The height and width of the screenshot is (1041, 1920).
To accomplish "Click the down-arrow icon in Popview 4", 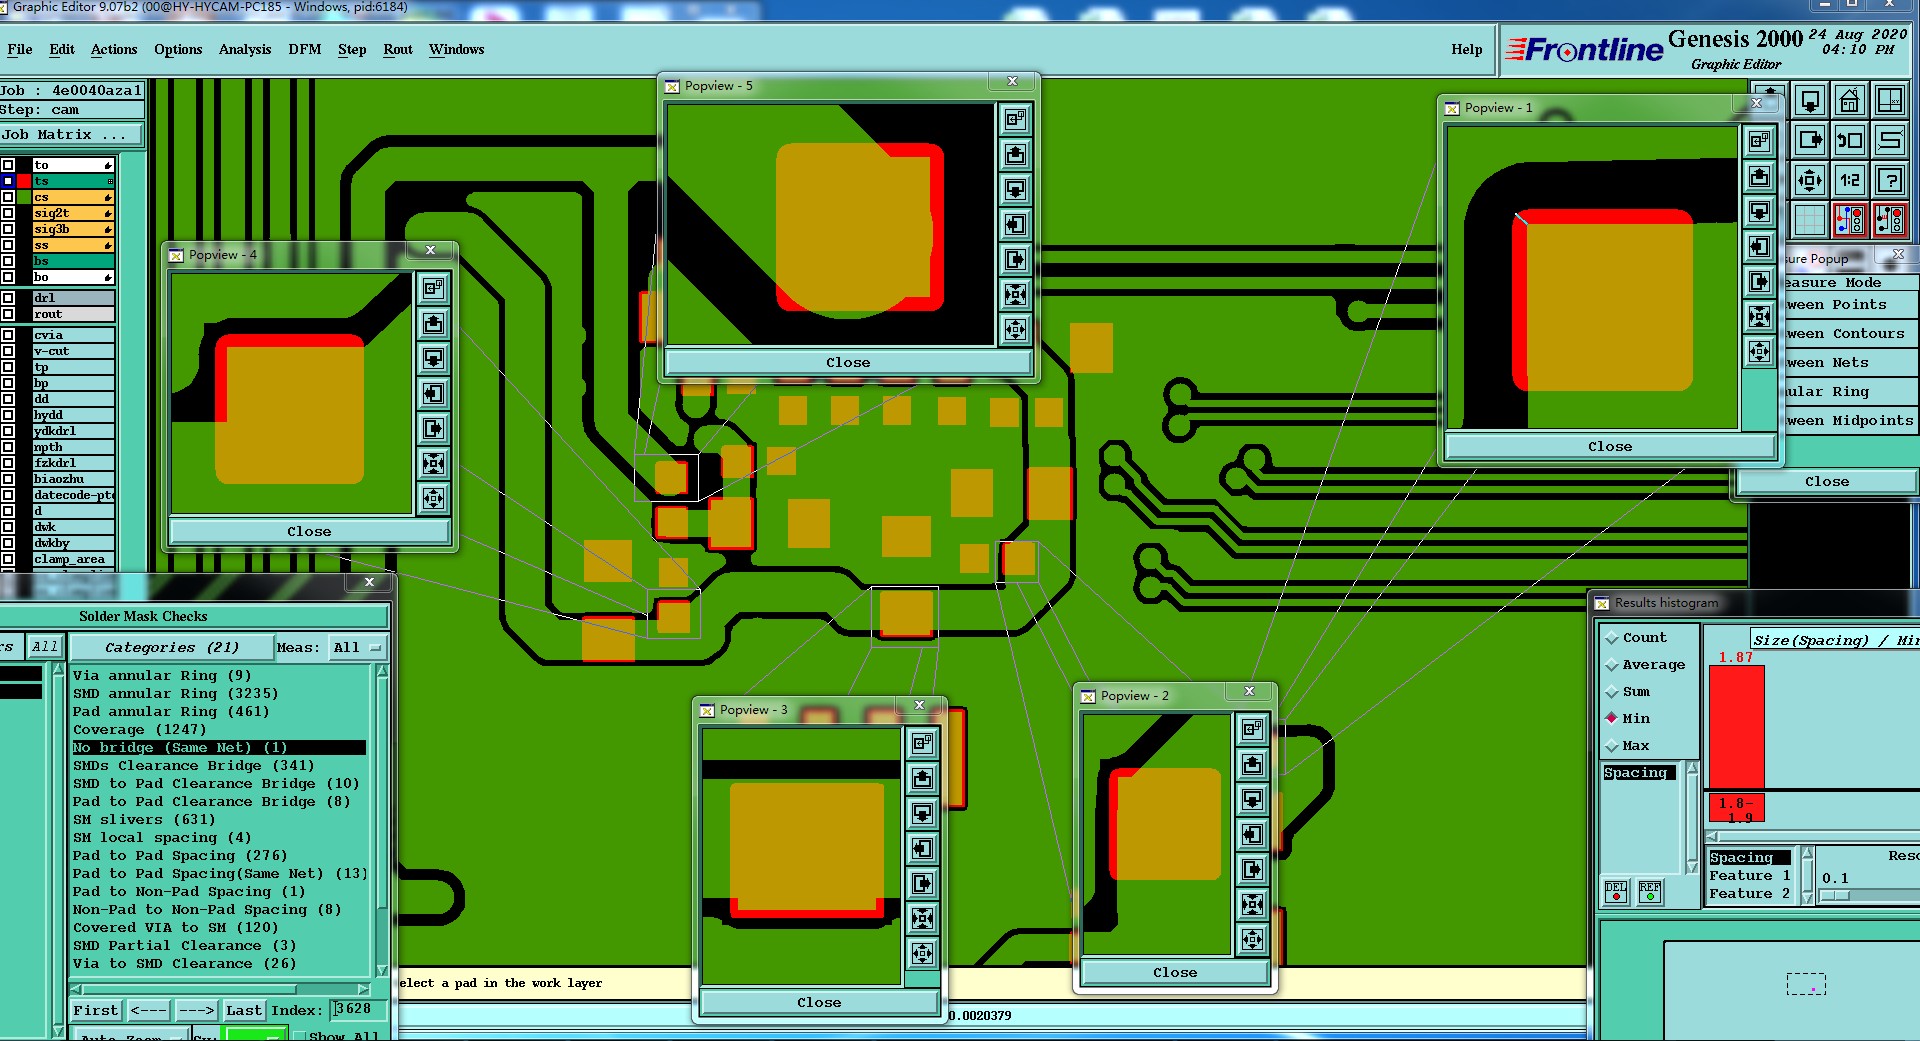I will 433,359.
